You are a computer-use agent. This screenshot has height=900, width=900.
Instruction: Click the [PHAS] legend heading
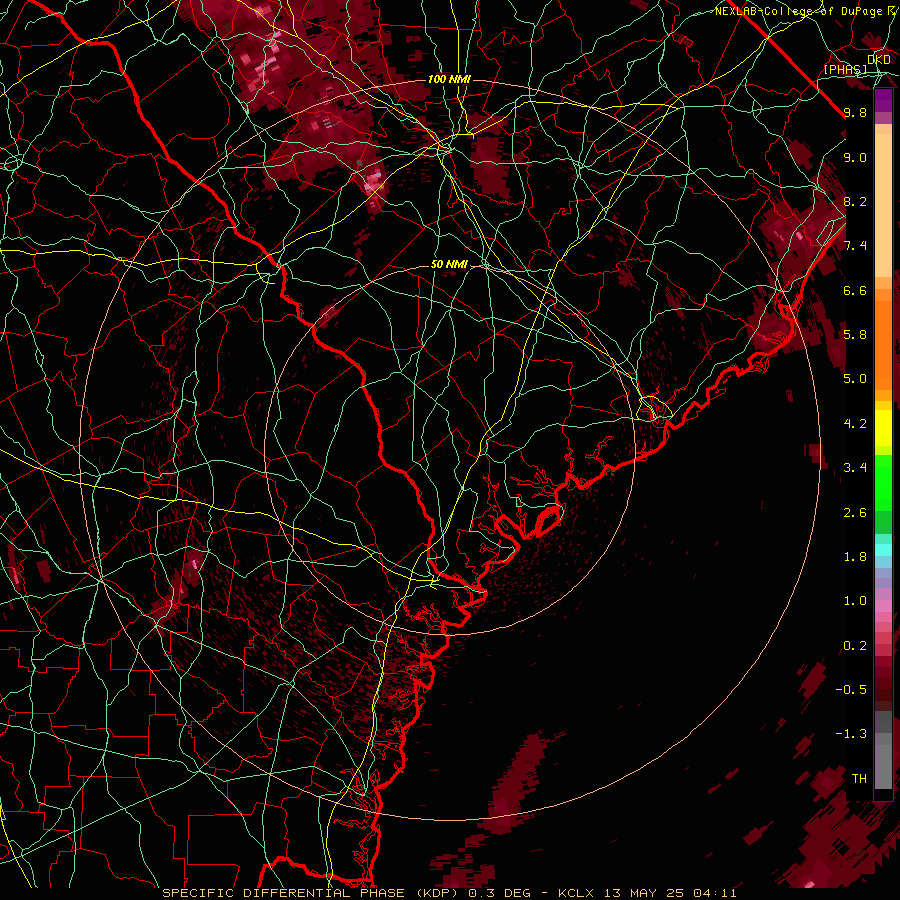pyautogui.click(x=845, y=70)
